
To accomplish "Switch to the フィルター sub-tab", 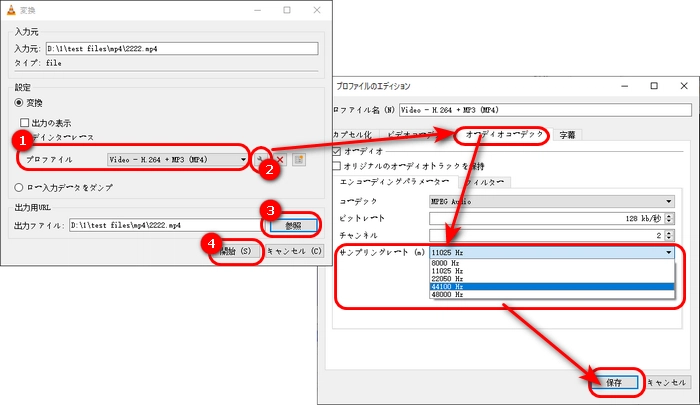I will (x=484, y=182).
